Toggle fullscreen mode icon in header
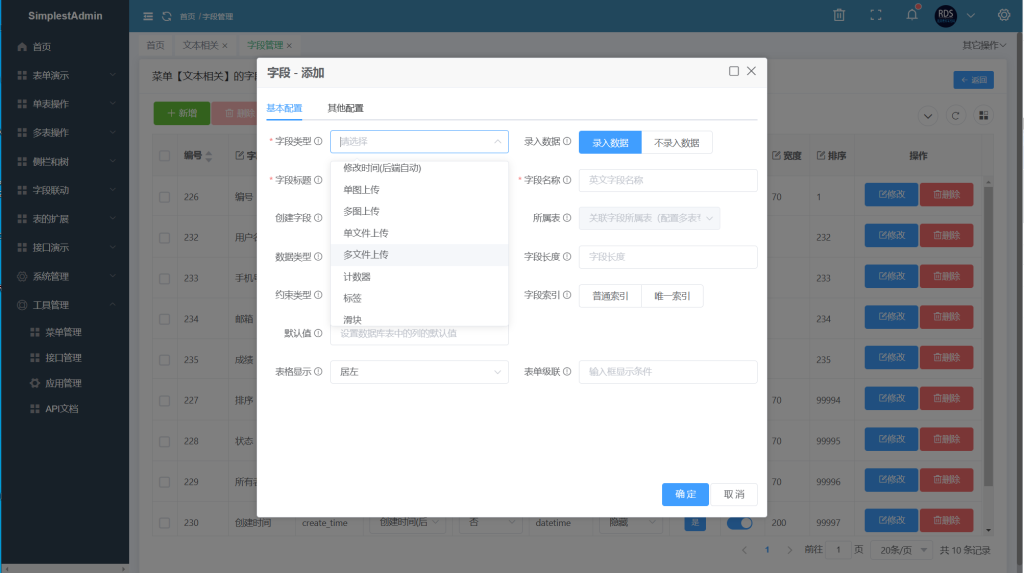This screenshot has width=1024, height=573. [x=876, y=15]
